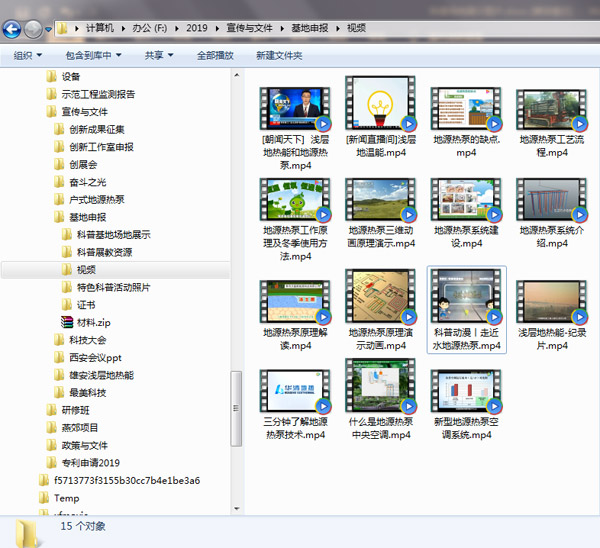This screenshot has height=548, width=600.
Task: Select the 科普基地场地展示 folder in tree
Action: pos(113,234)
